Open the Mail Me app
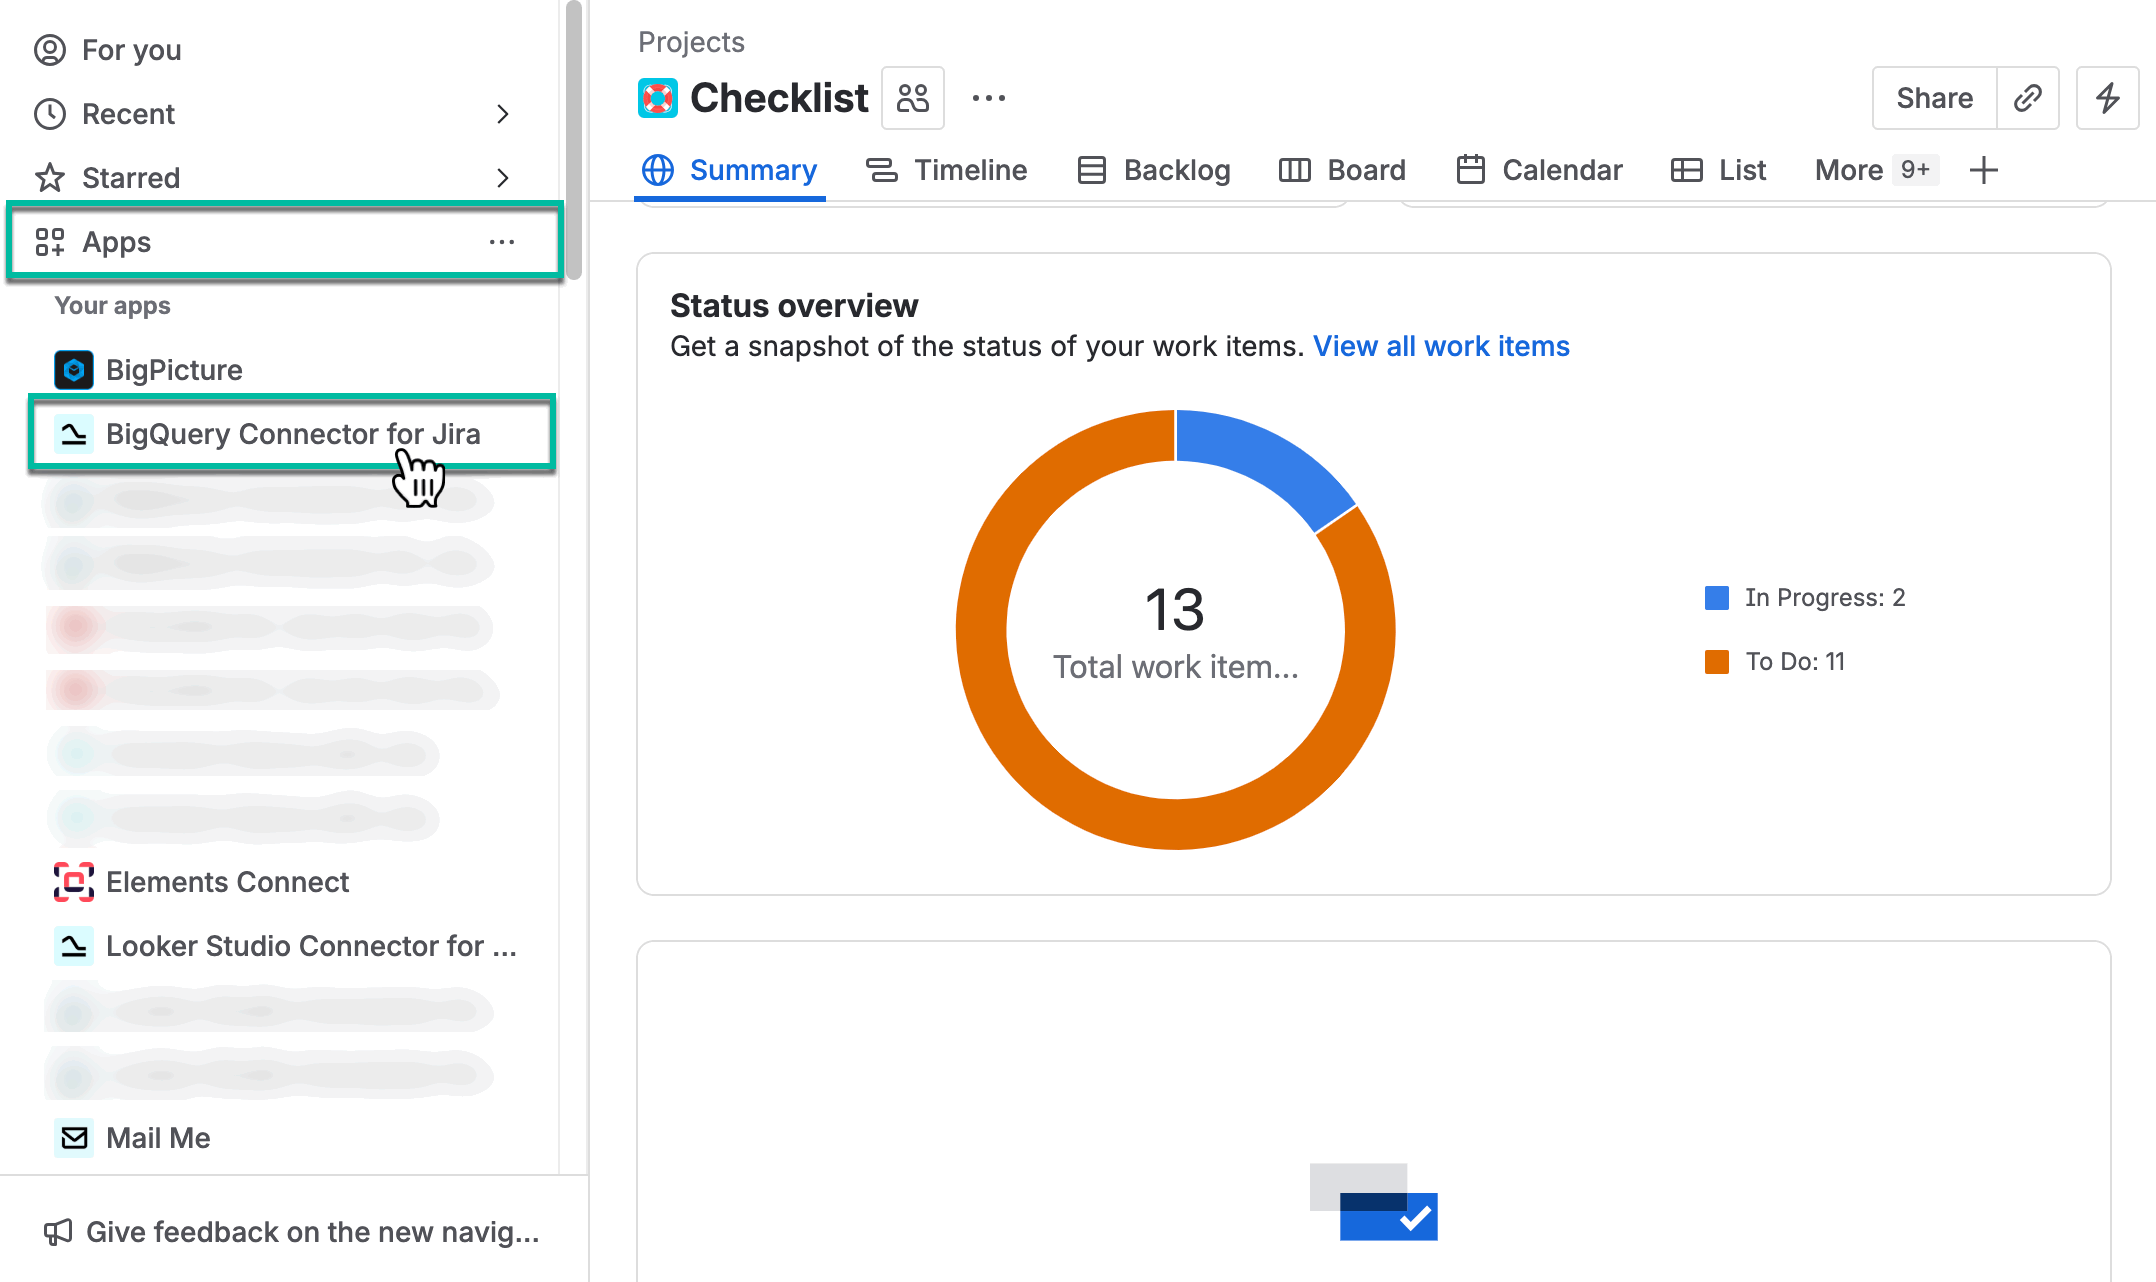The image size is (2156, 1282). coord(157,1138)
